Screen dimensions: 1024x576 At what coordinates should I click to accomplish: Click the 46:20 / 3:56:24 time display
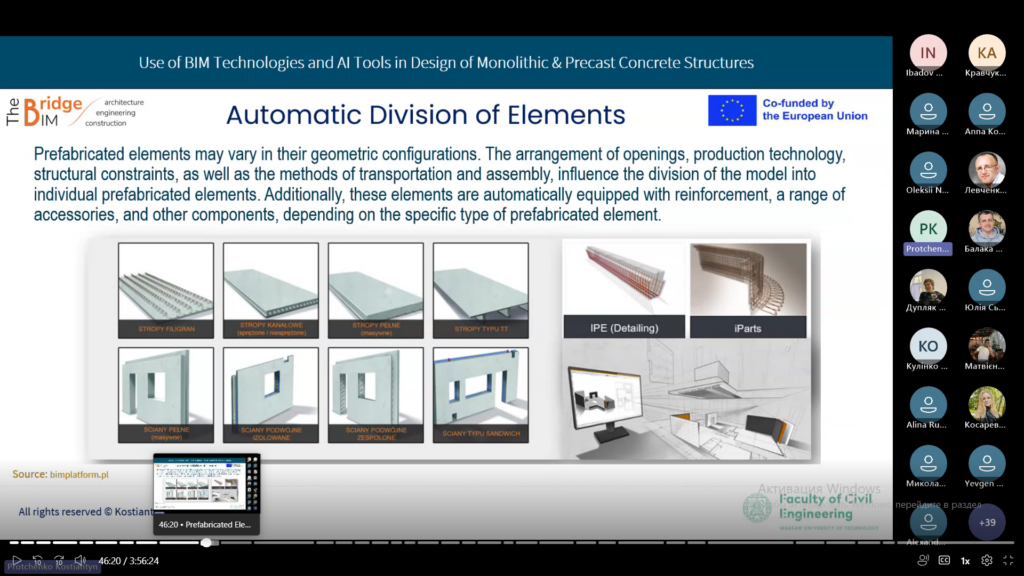coord(129,561)
